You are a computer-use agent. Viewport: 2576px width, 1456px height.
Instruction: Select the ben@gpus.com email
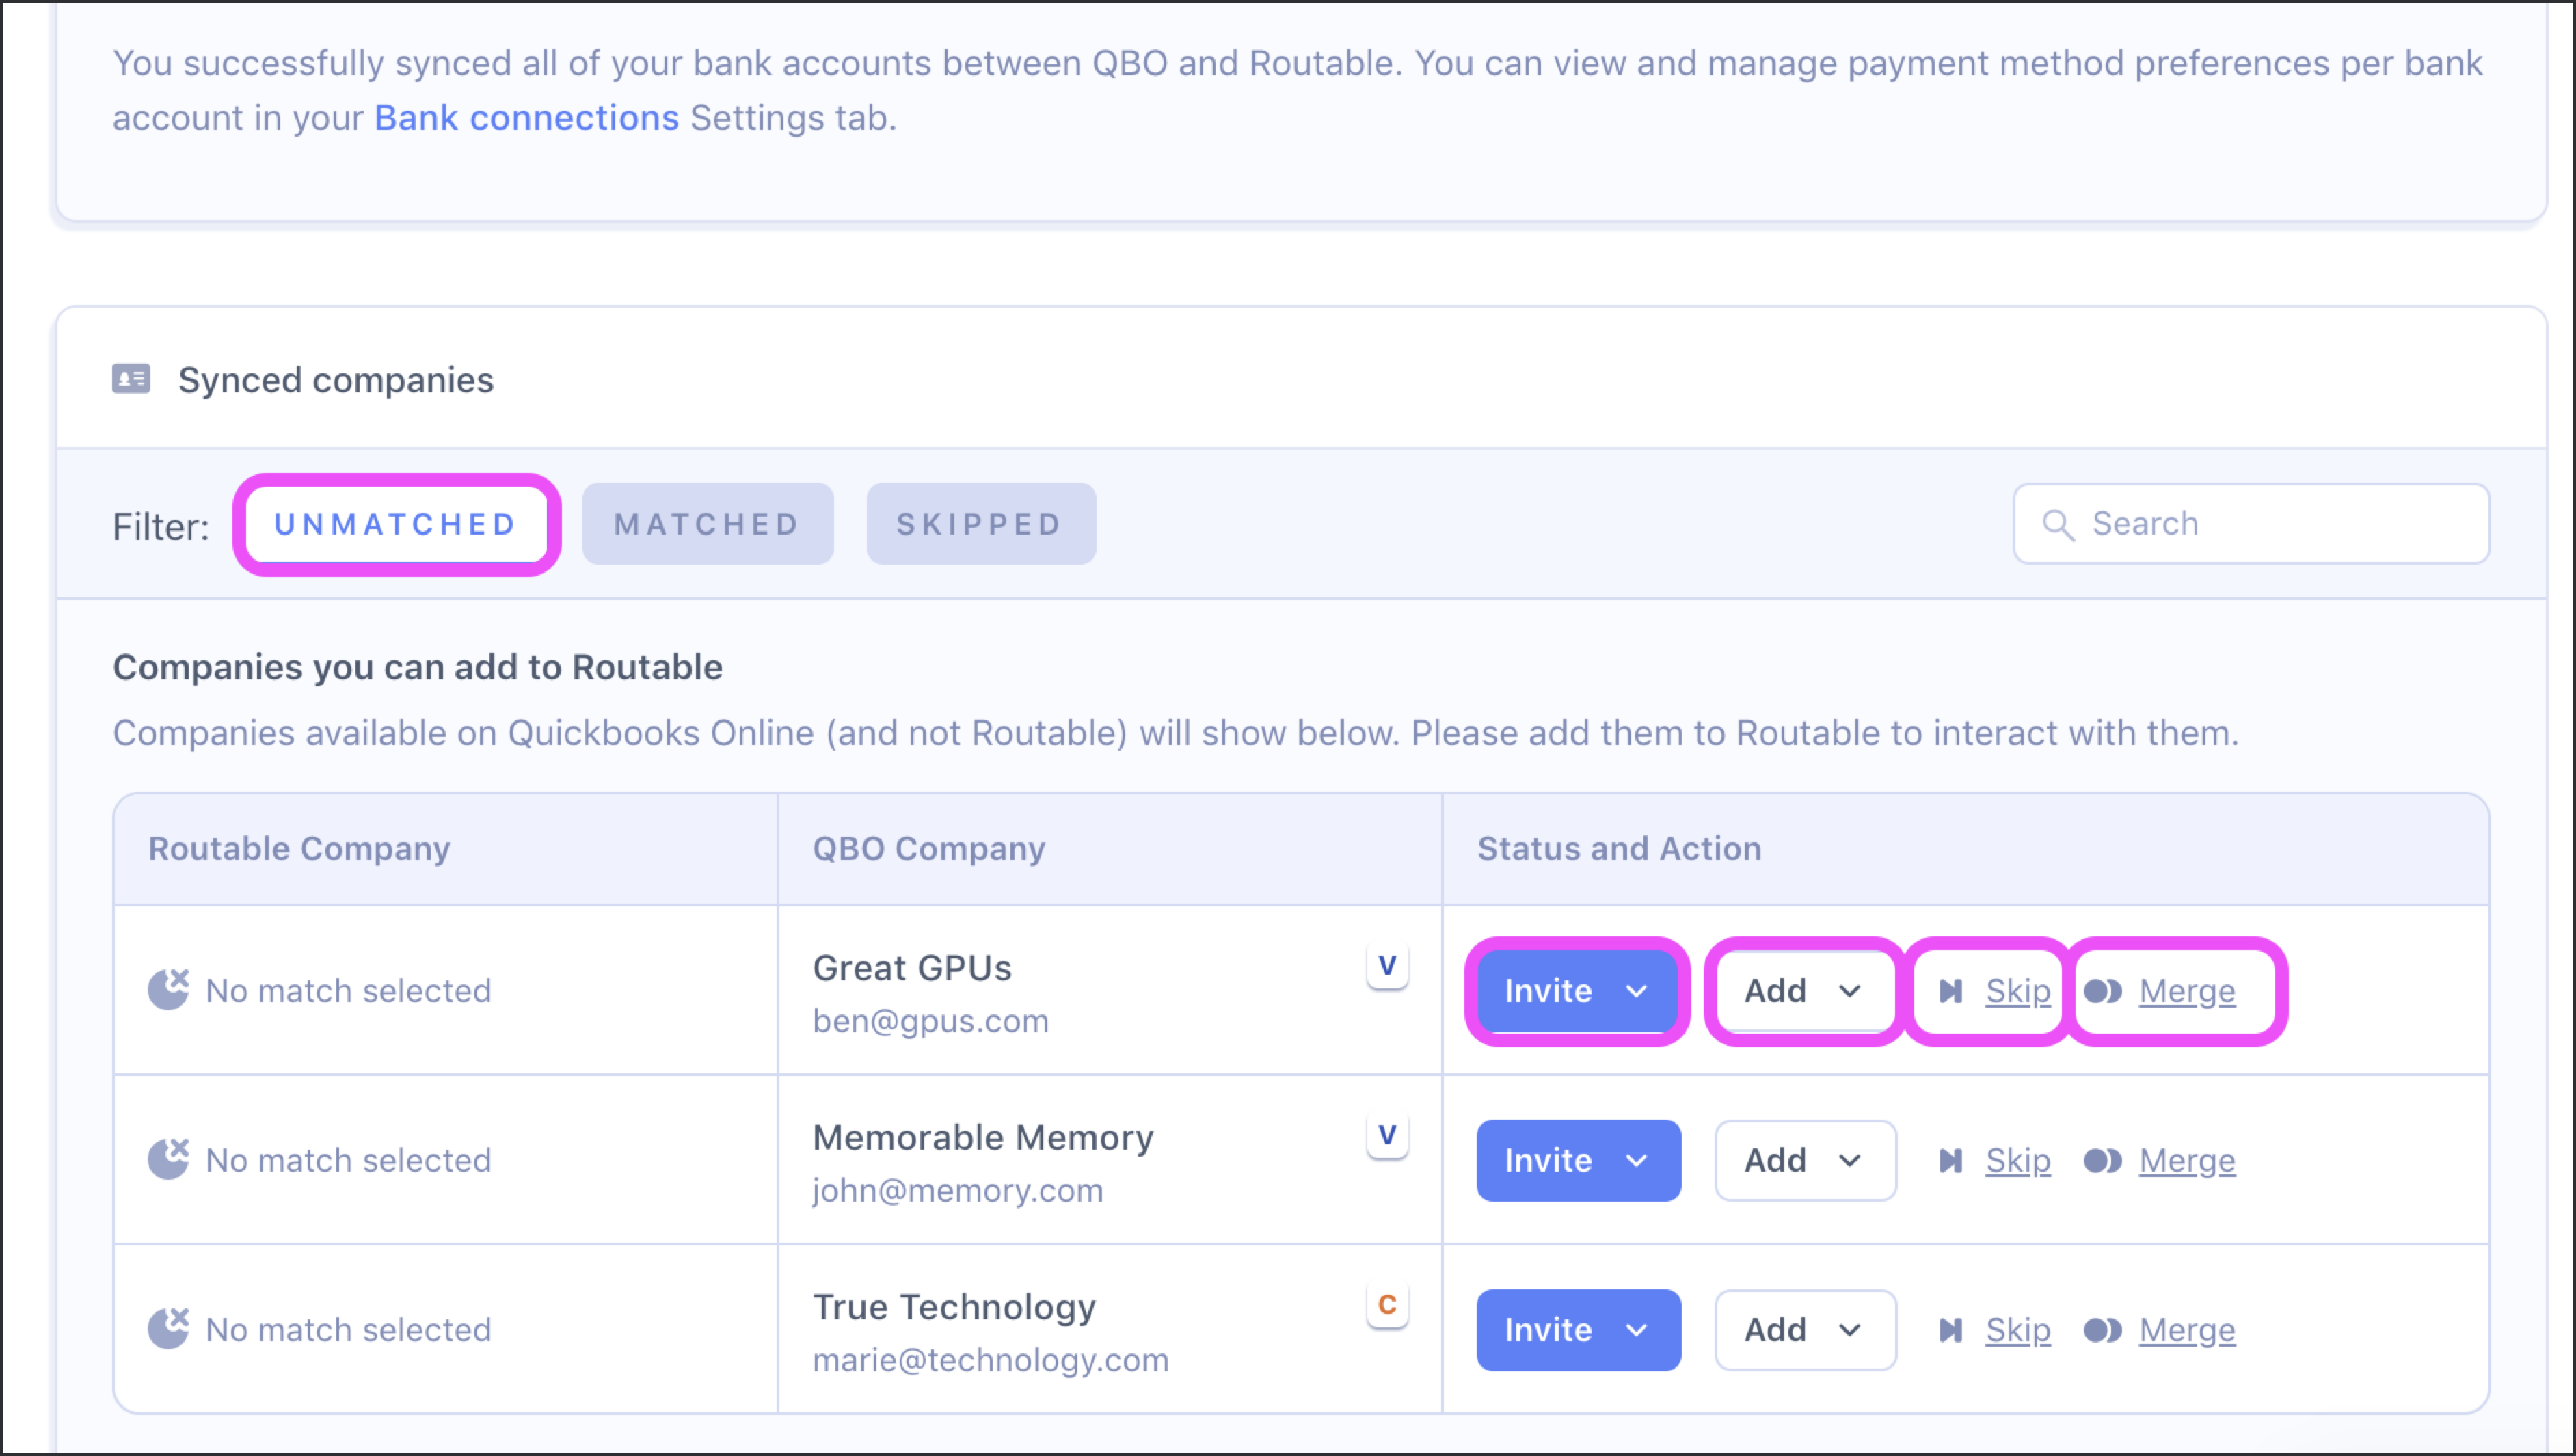[x=931, y=1021]
